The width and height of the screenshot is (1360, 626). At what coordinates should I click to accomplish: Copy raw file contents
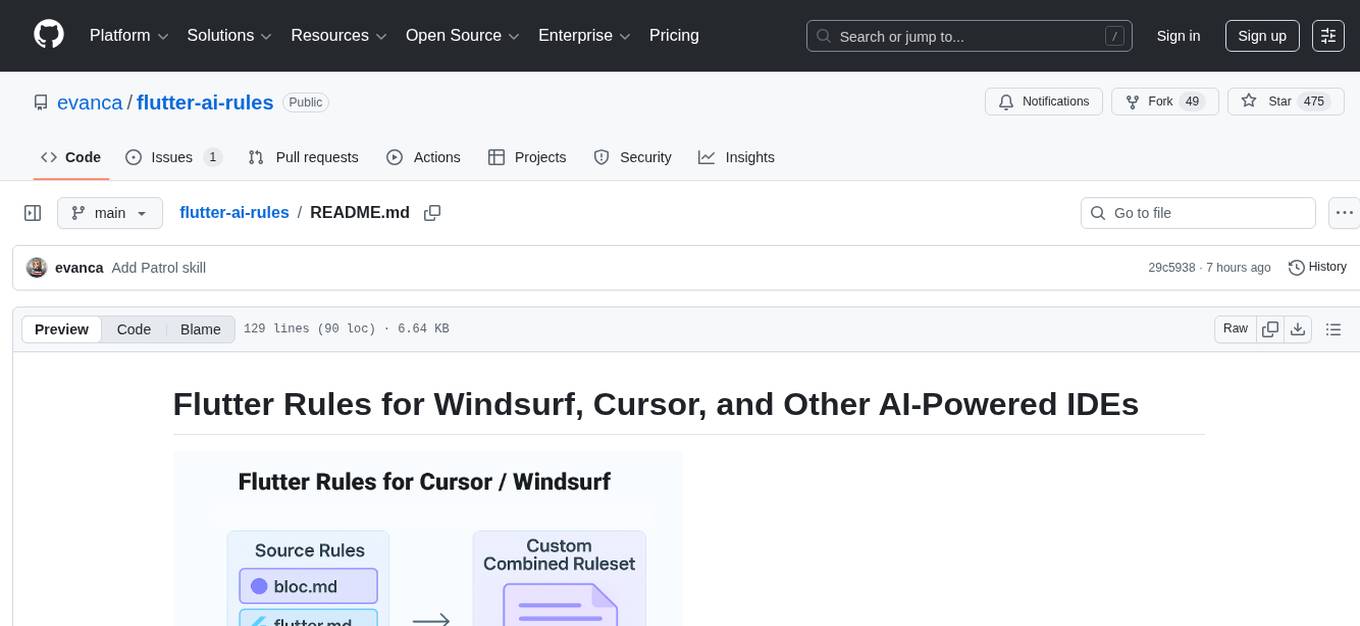click(x=1270, y=329)
